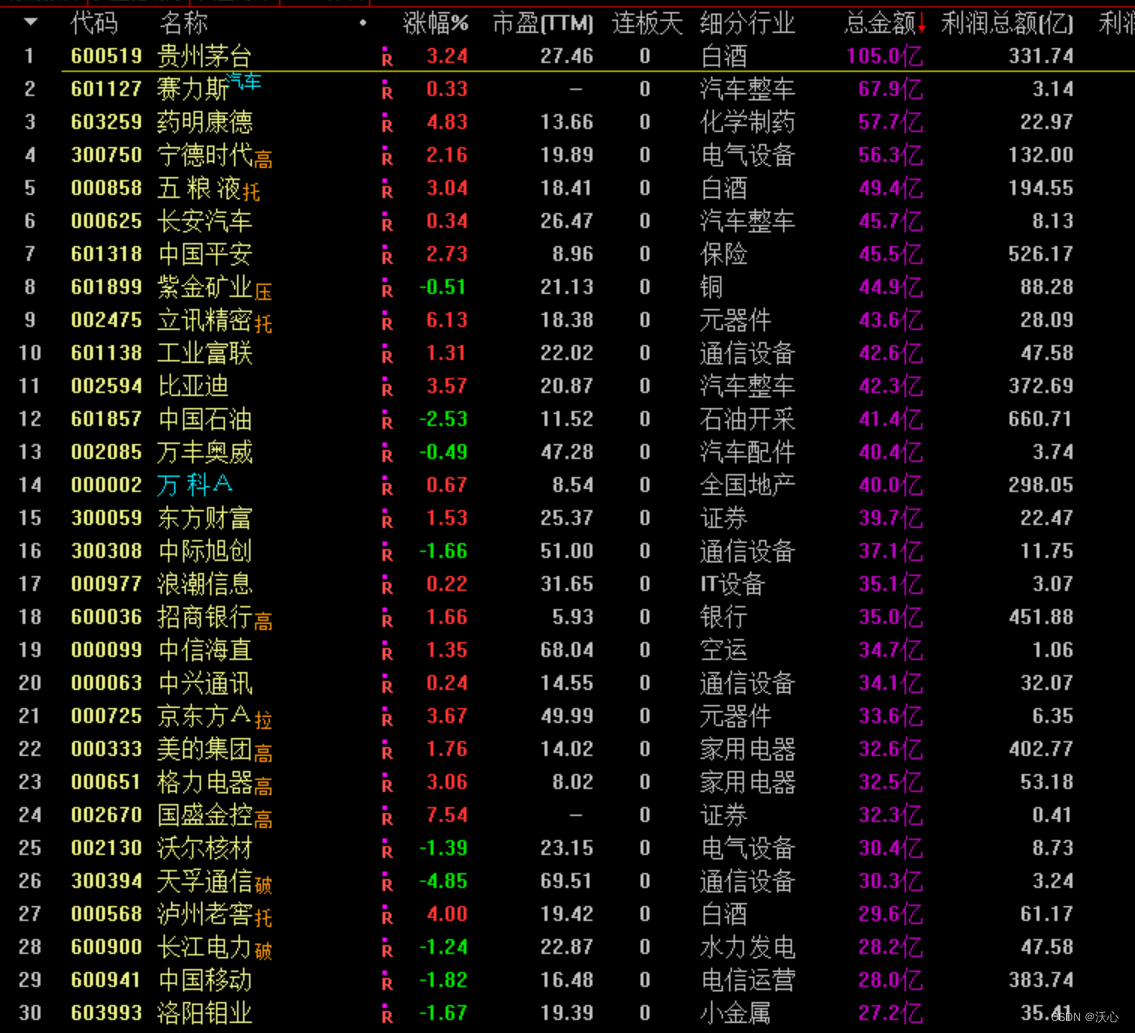This screenshot has width=1135, height=1033.
Task: Select the stock 中国石油
Action: 205,419
